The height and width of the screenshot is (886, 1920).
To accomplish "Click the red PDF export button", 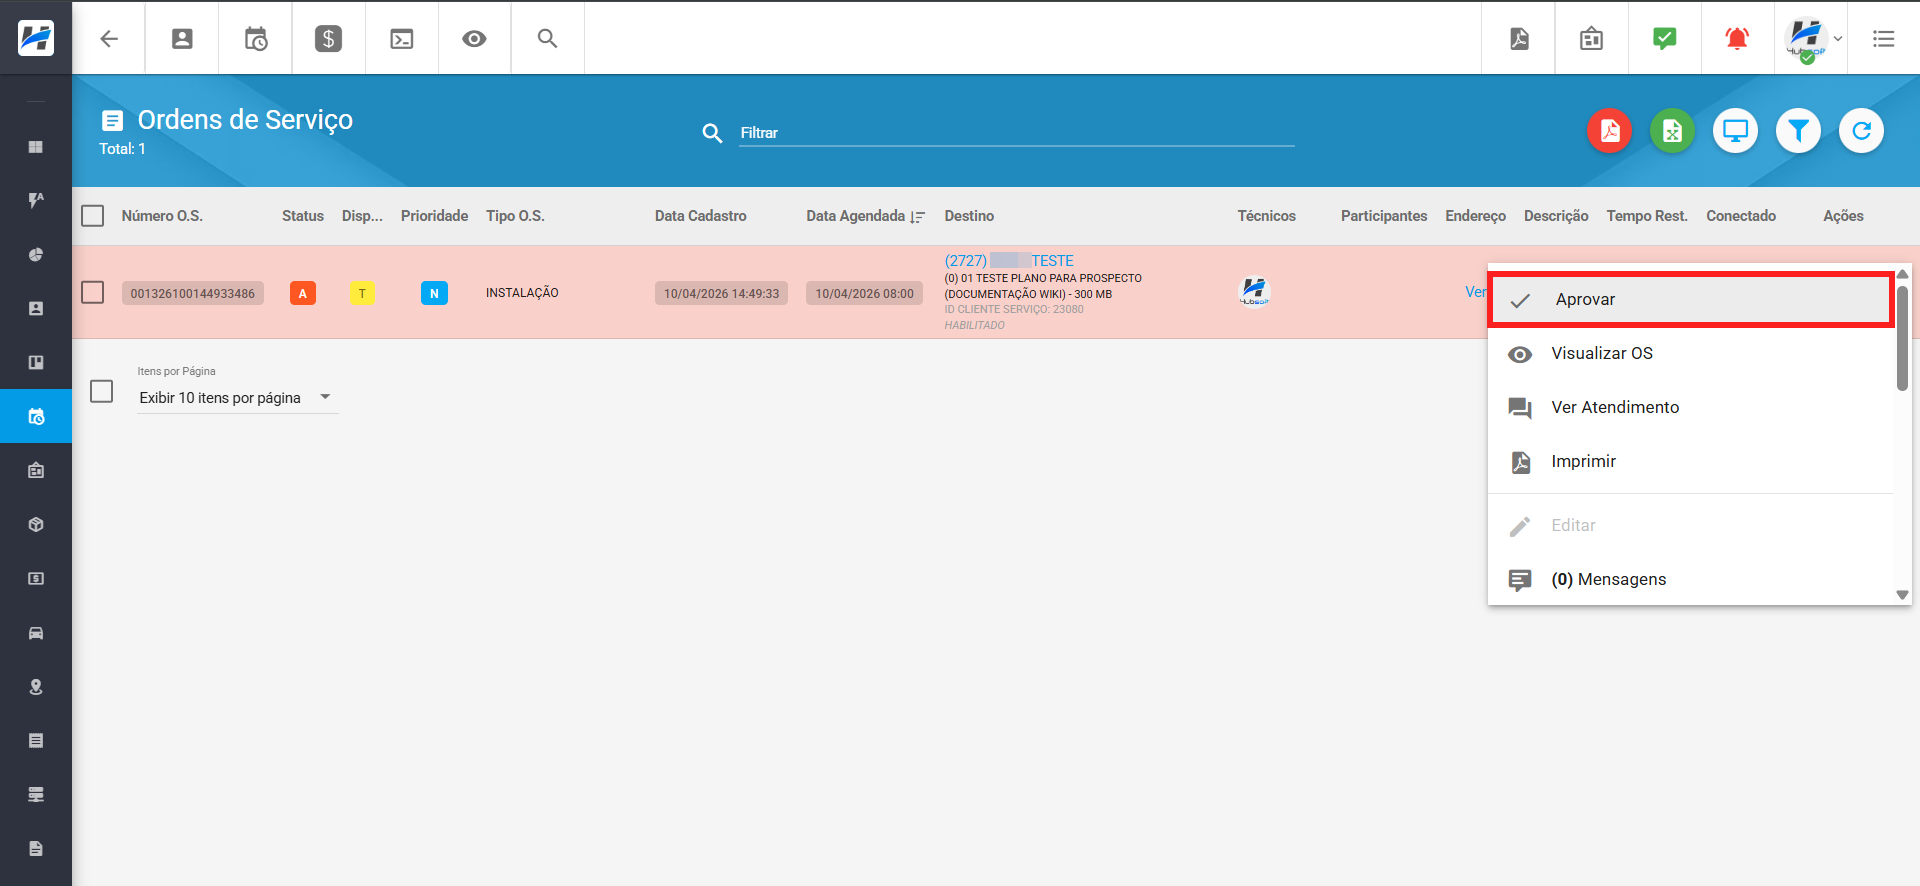I will (x=1609, y=131).
